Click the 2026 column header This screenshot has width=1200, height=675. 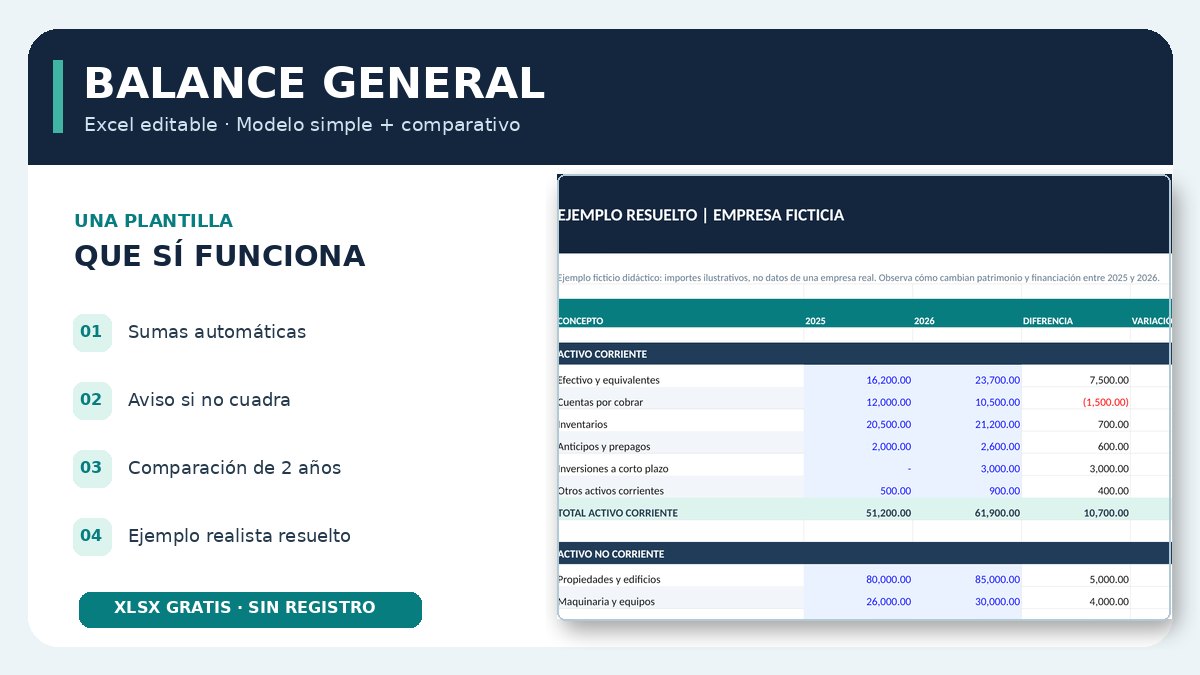click(x=924, y=321)
